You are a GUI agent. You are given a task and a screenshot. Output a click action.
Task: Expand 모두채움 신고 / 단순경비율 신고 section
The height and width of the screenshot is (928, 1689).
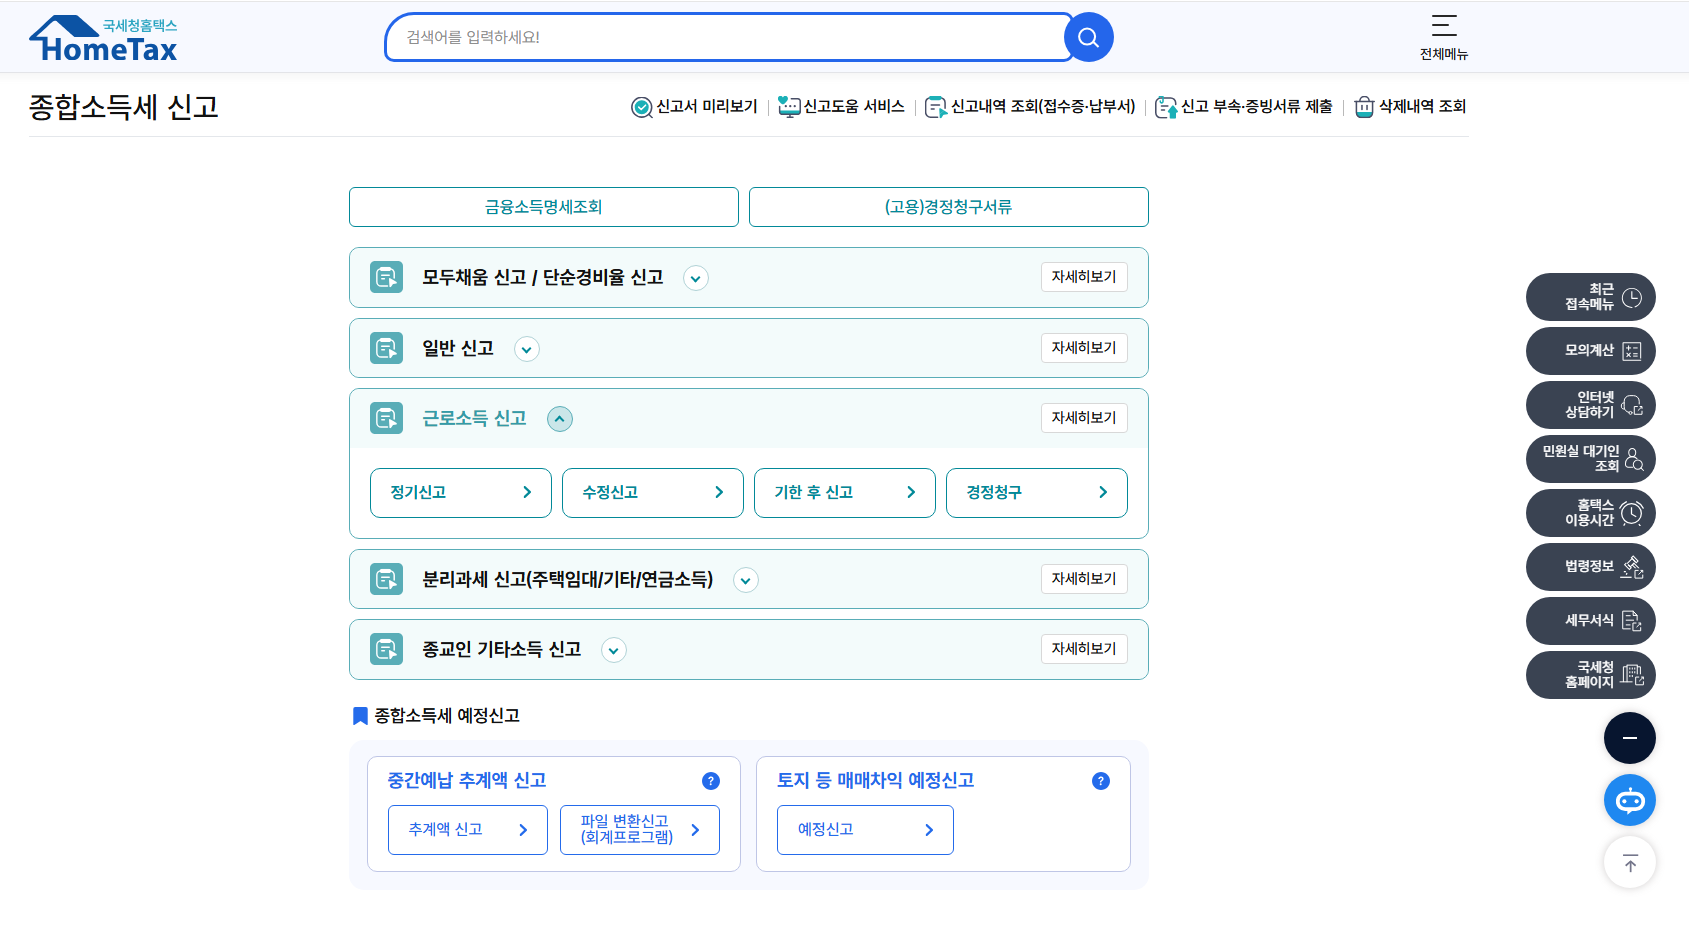[696, 278]
